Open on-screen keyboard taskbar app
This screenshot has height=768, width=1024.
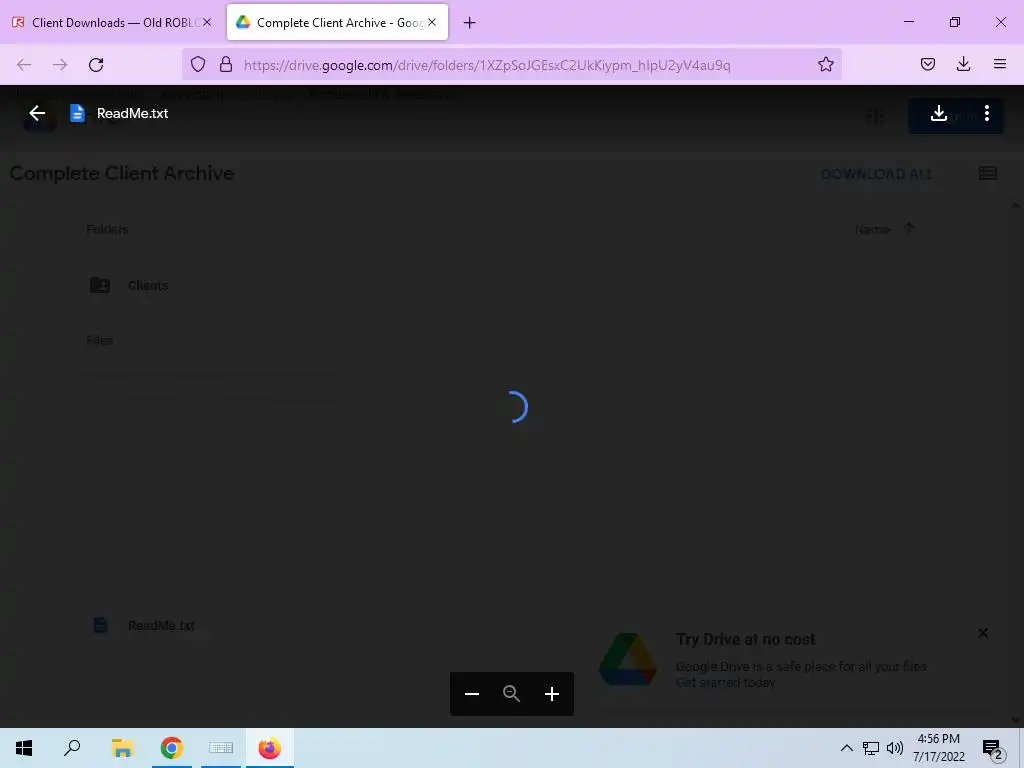tap(221, 748)
